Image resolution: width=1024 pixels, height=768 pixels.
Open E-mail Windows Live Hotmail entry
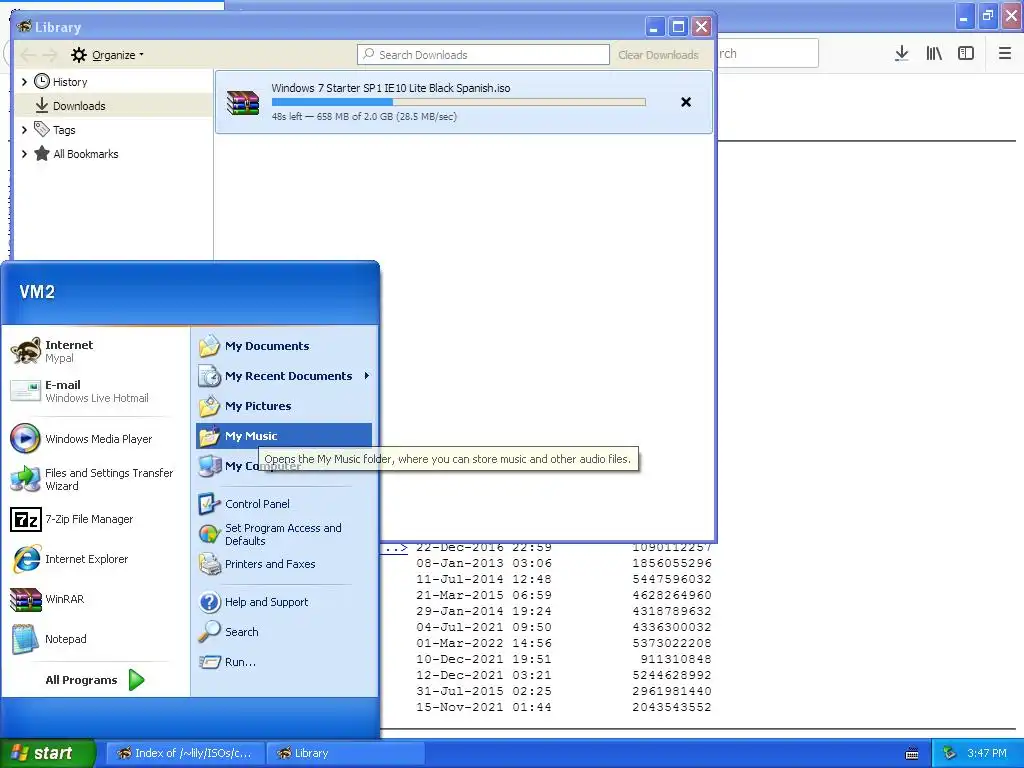tap(80, 391)
